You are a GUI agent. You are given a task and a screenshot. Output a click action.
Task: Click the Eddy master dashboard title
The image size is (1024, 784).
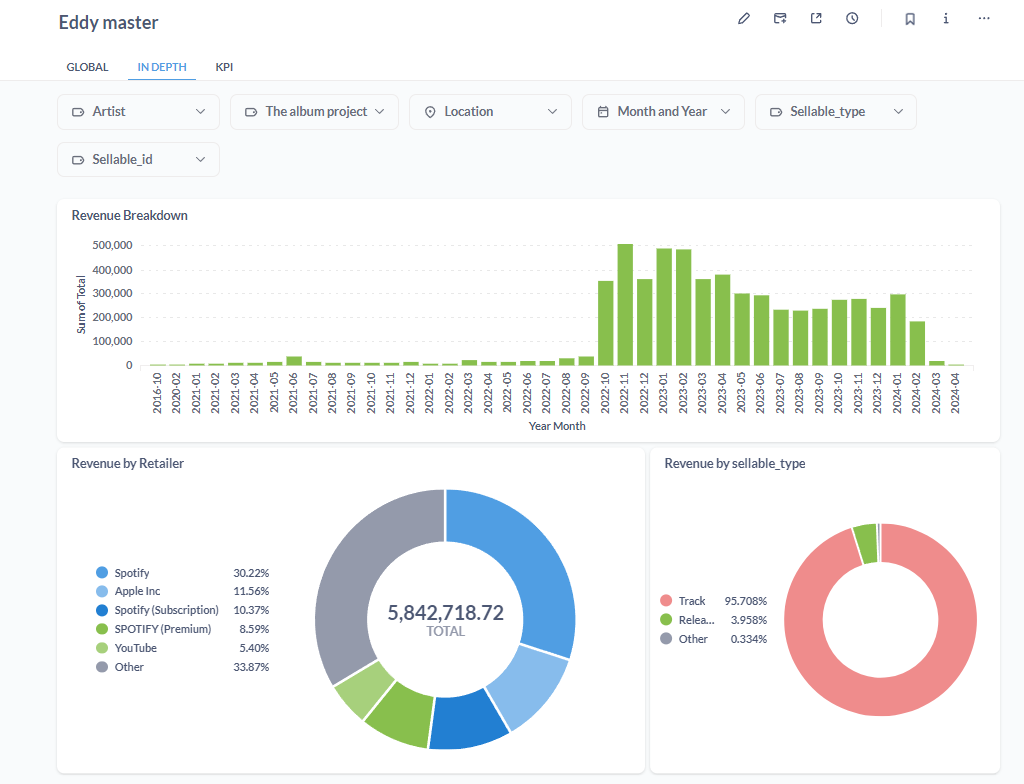[108, 22]
